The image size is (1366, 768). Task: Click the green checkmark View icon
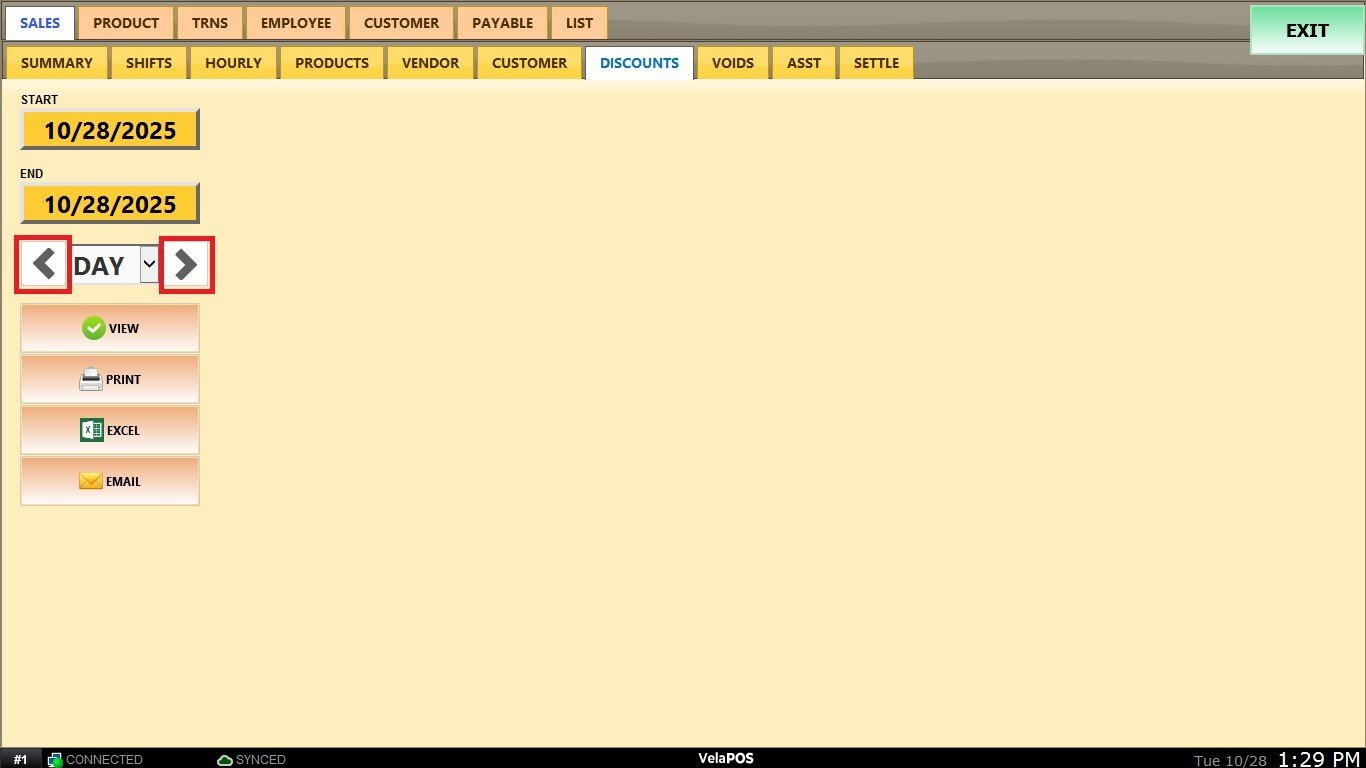point(94,328)
